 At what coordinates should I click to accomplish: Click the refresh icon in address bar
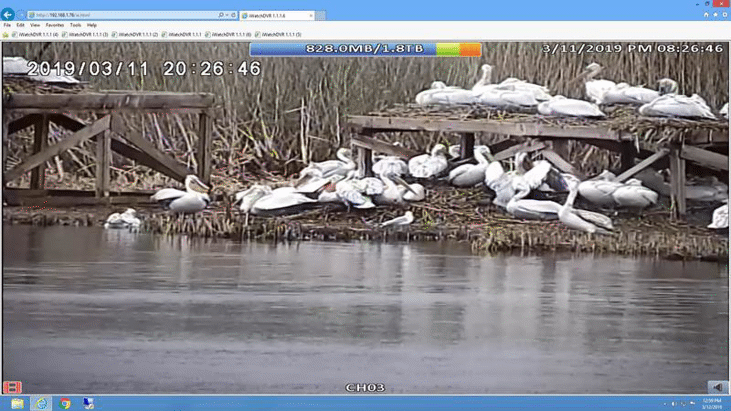click(234, 15)
